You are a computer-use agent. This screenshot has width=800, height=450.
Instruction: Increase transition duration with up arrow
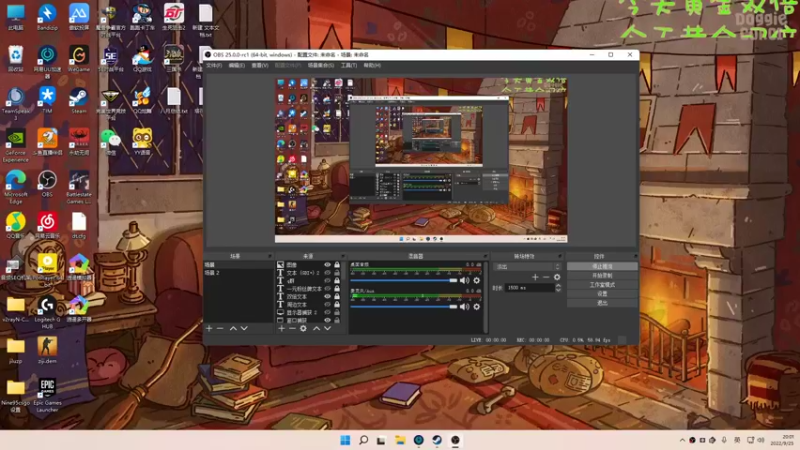click(x=558, y=286)
